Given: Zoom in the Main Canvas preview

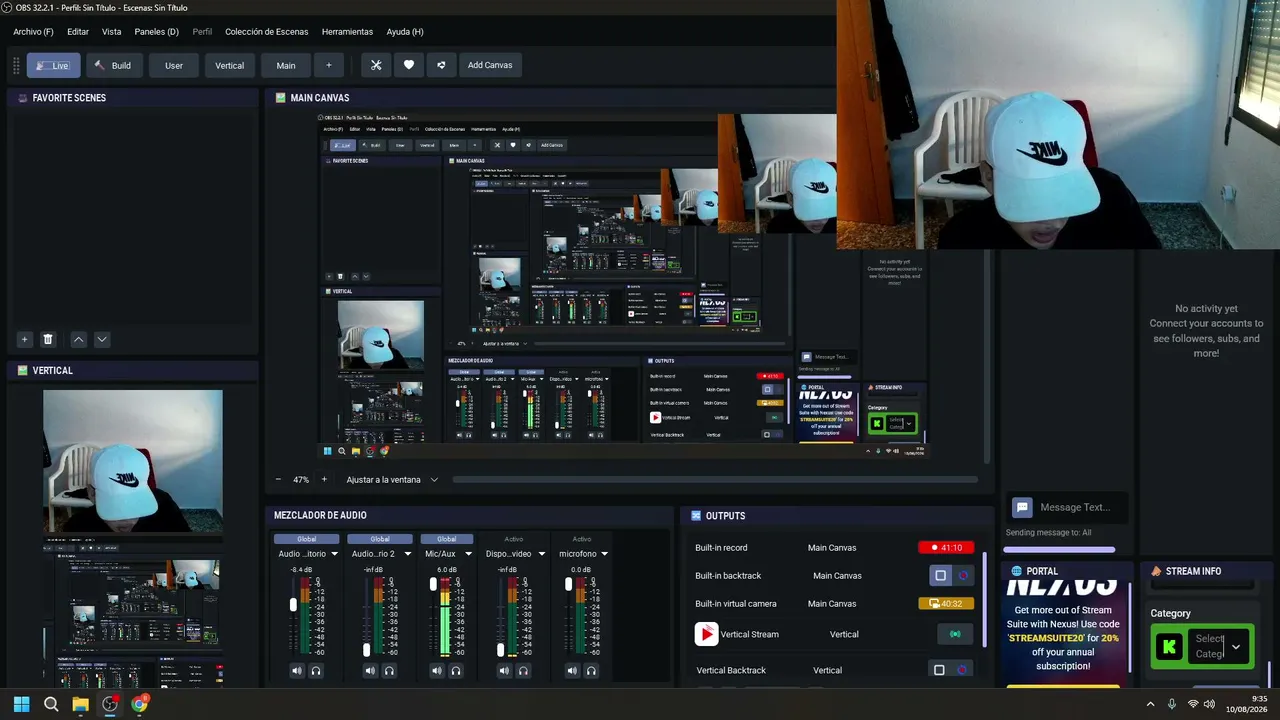Looking at the screenshot, I should click(324, 480).
